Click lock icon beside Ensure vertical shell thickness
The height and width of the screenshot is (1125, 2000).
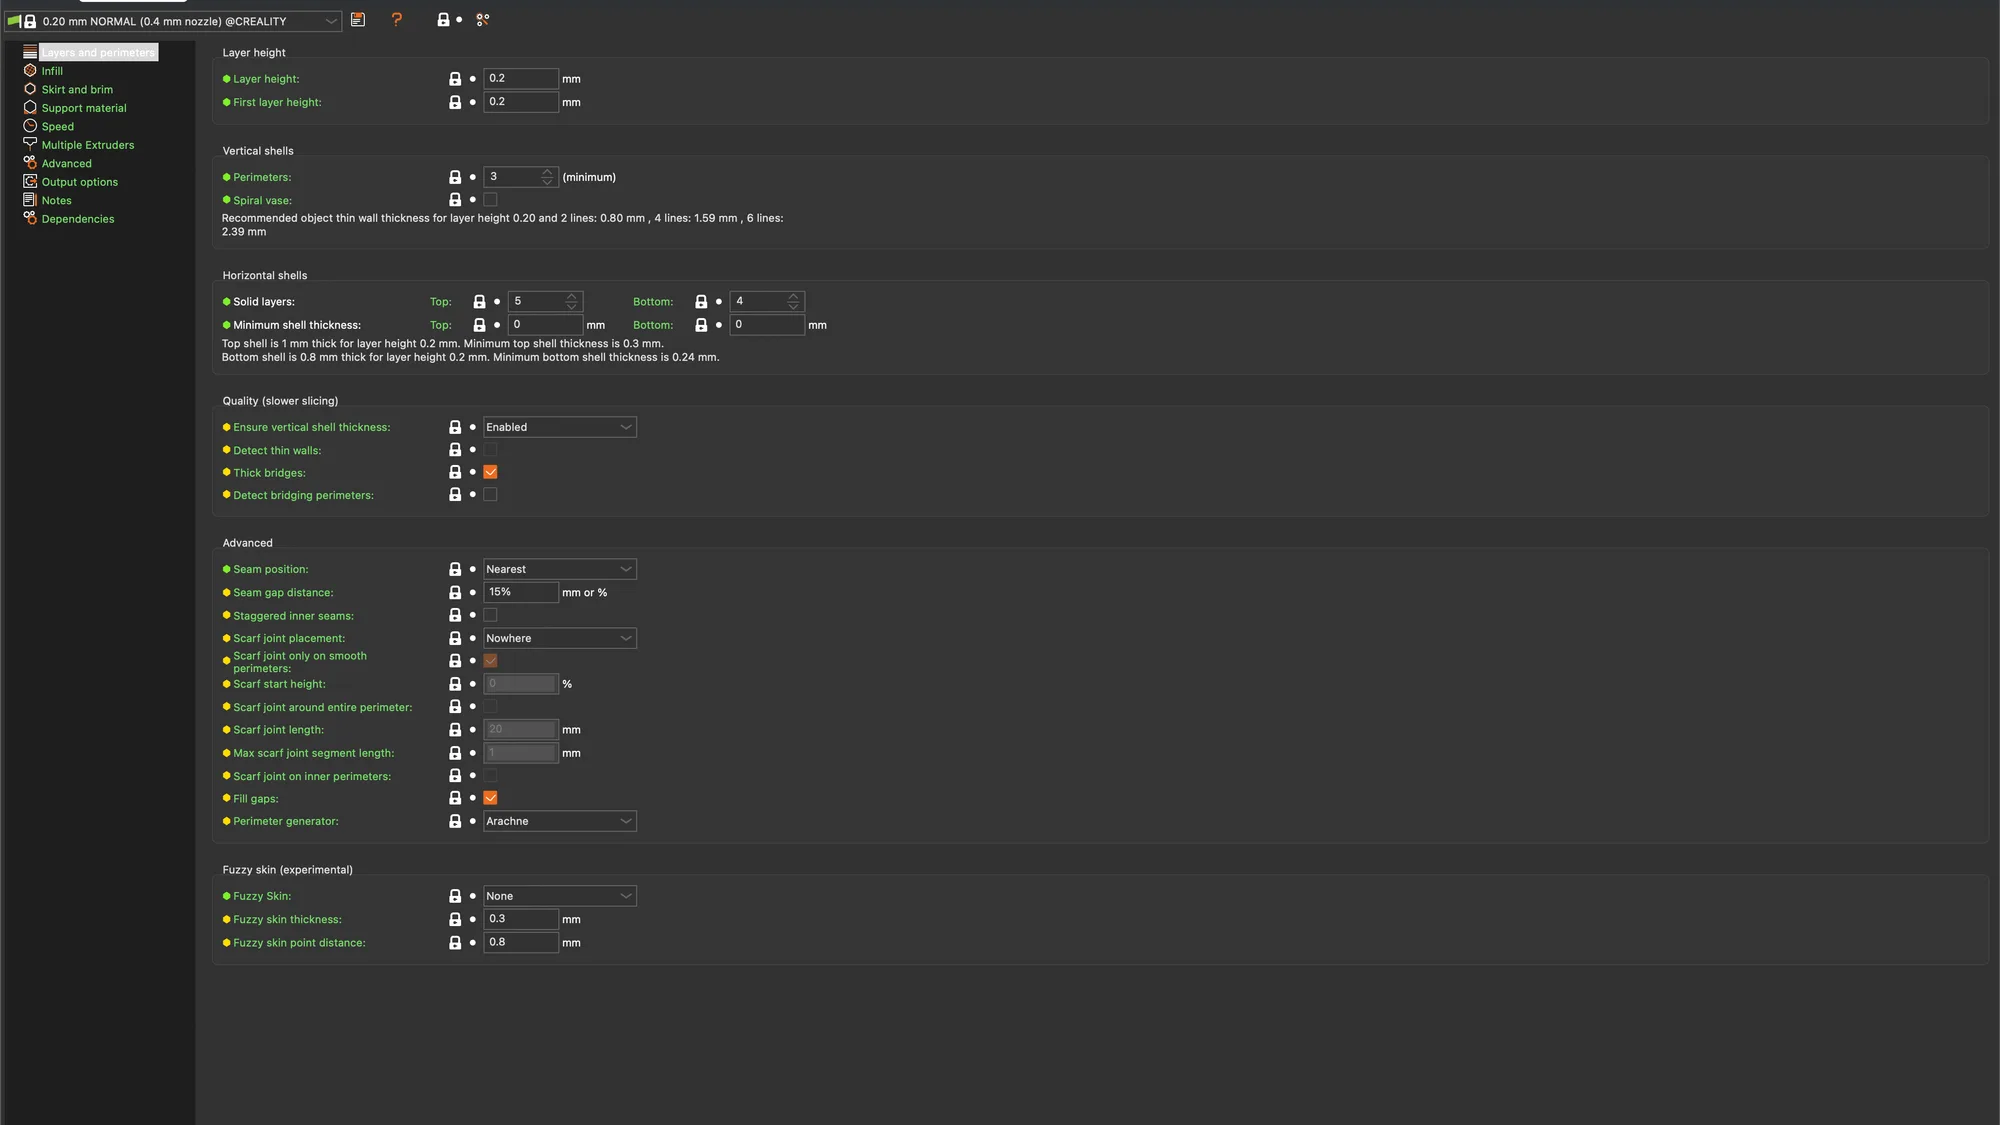pyautogui.click(x=455, y=427)
